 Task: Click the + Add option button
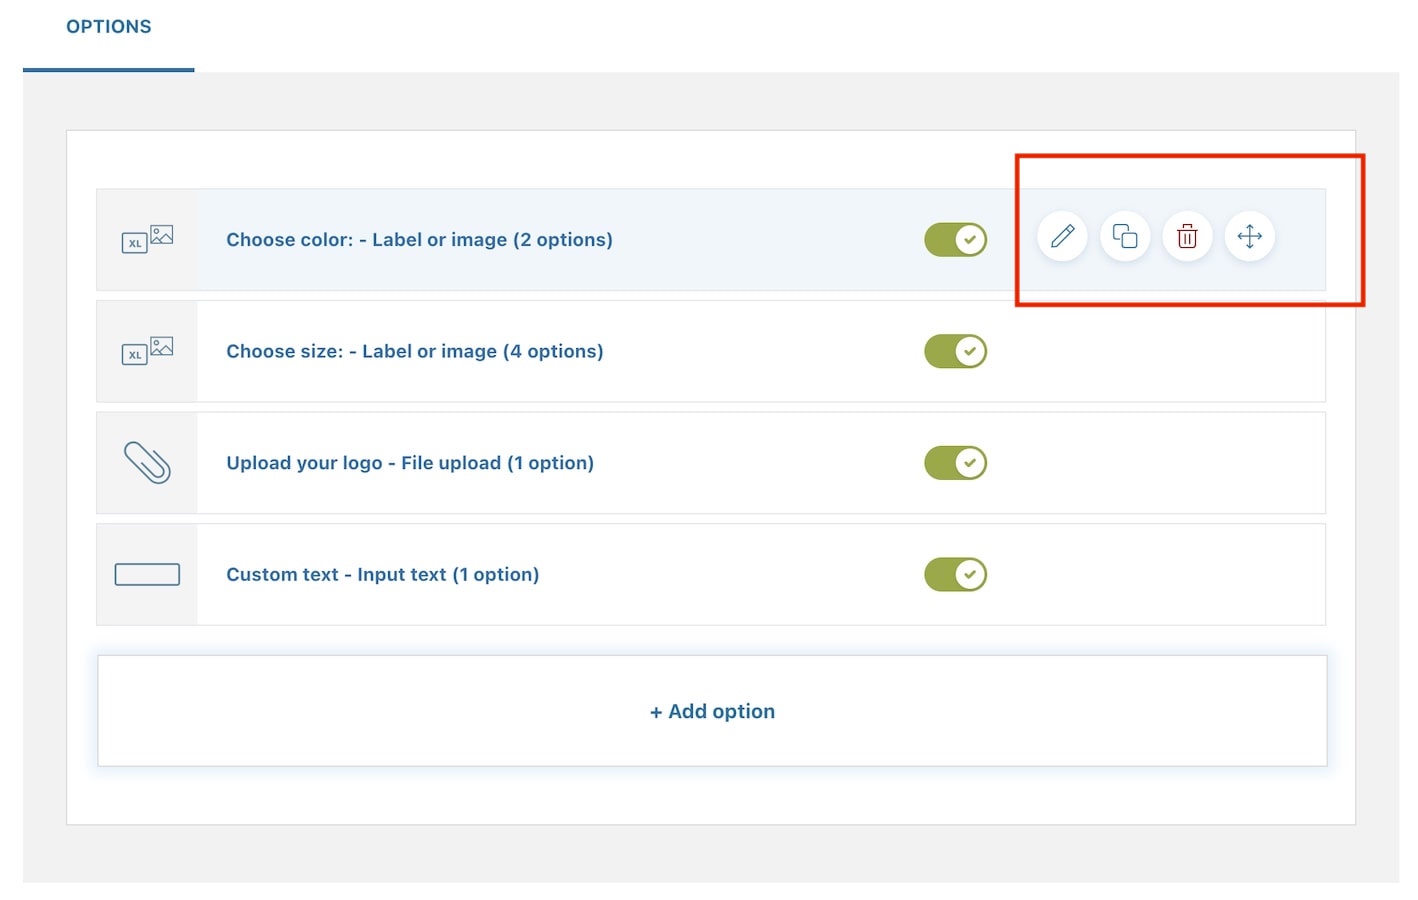pyautogui.click(x=712, y=711)
